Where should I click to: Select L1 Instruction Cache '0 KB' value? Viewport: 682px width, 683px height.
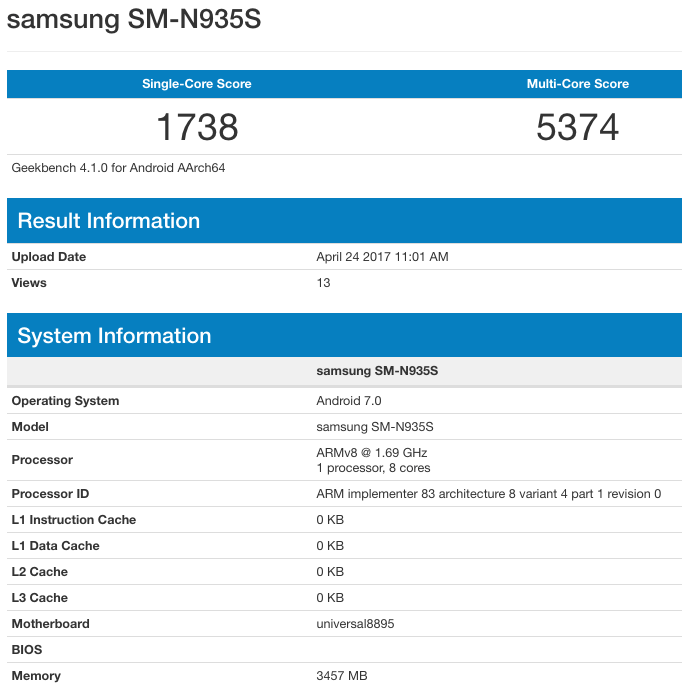[330, 520]
